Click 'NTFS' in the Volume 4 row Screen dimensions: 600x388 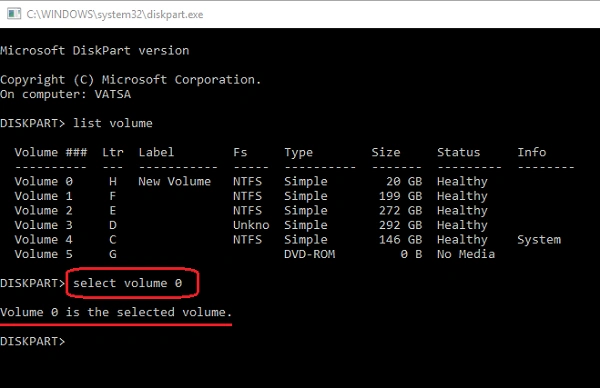tap(248, 240)
